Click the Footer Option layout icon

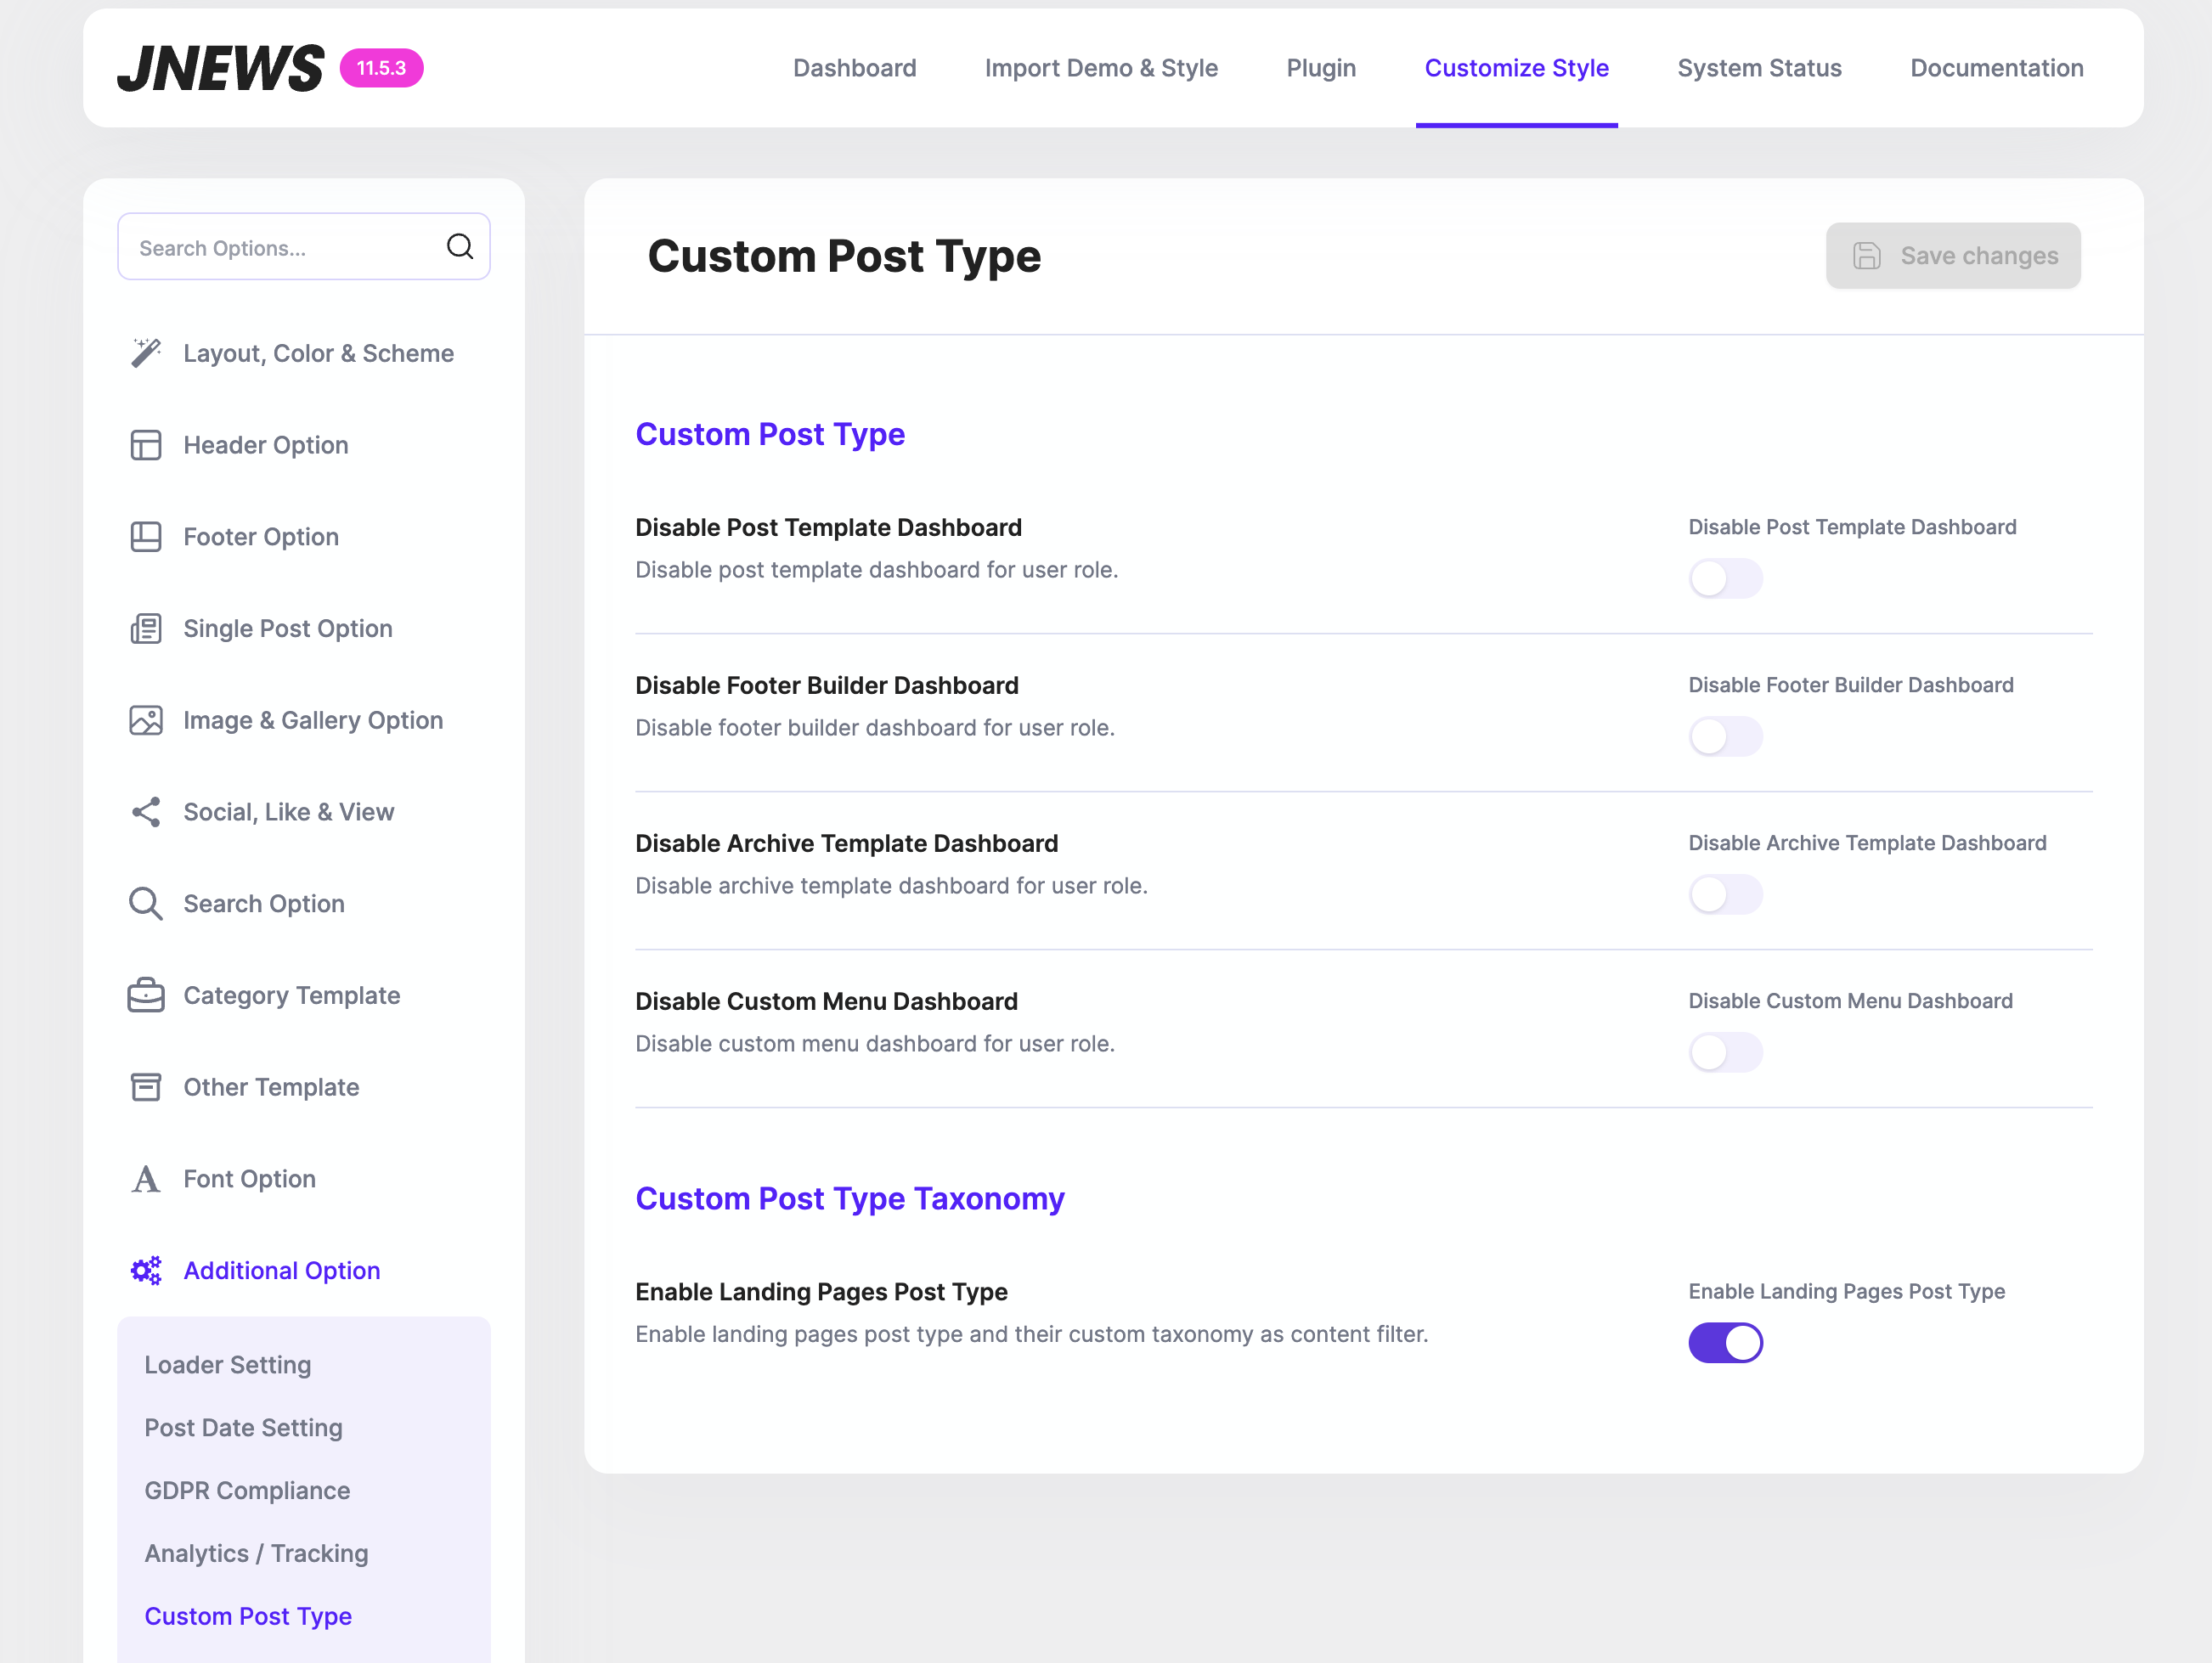click(146, 537)
